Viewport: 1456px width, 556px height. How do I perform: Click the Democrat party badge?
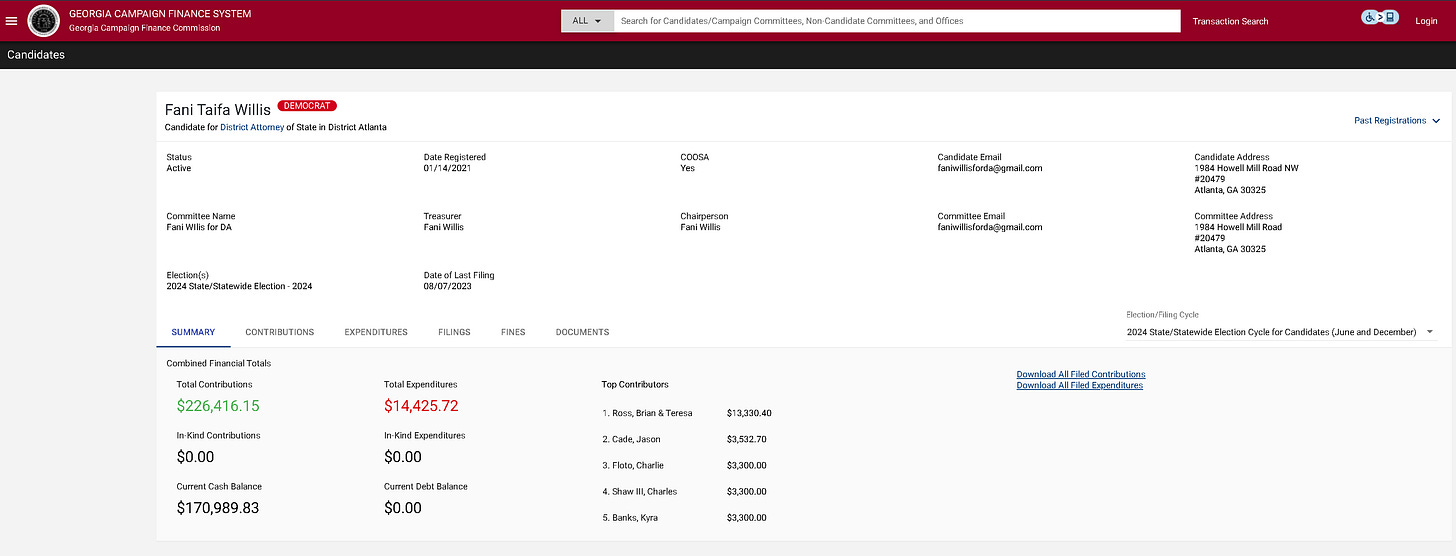[307, 105]
